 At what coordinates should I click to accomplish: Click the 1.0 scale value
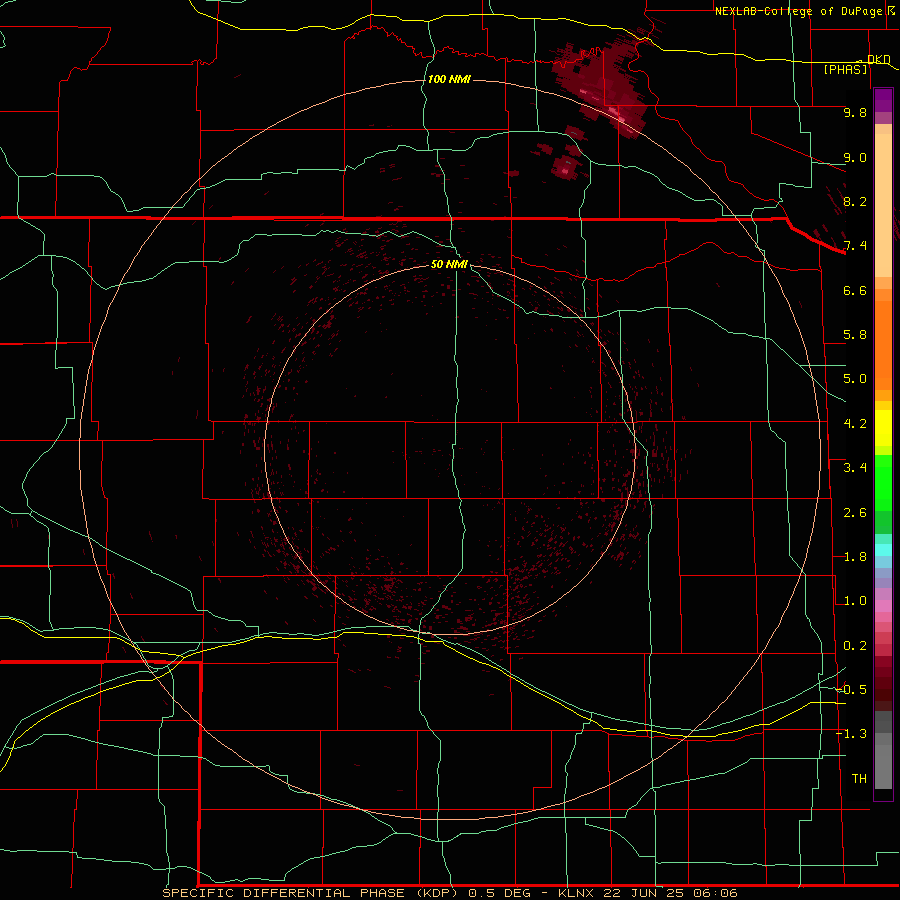[855, 601]
